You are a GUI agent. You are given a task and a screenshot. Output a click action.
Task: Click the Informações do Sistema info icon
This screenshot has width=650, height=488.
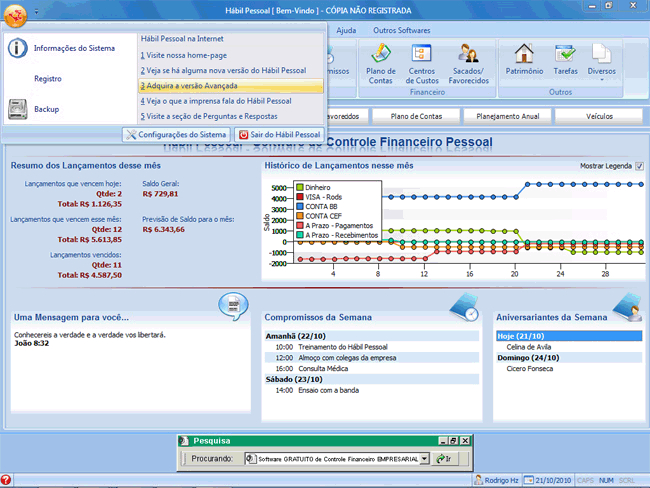(x=19, y=48)
